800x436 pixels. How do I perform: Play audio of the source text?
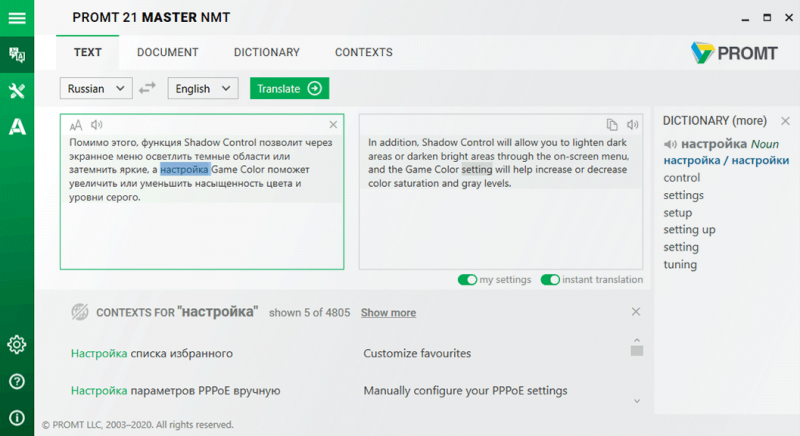point(97,125)
